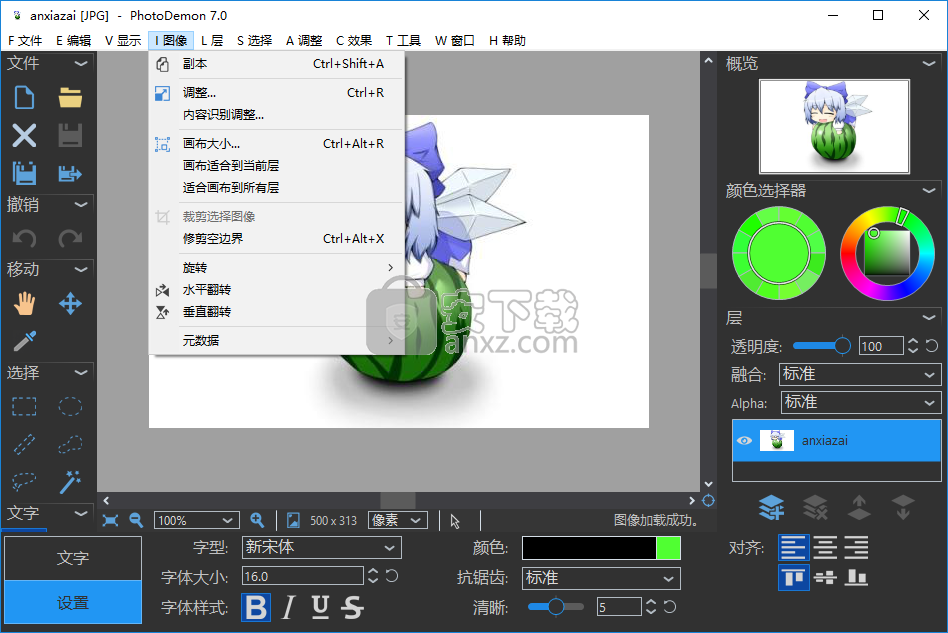948x633 pixels.
Task: Reset the 字体大小 font size value
Action: tap(392, 576)
